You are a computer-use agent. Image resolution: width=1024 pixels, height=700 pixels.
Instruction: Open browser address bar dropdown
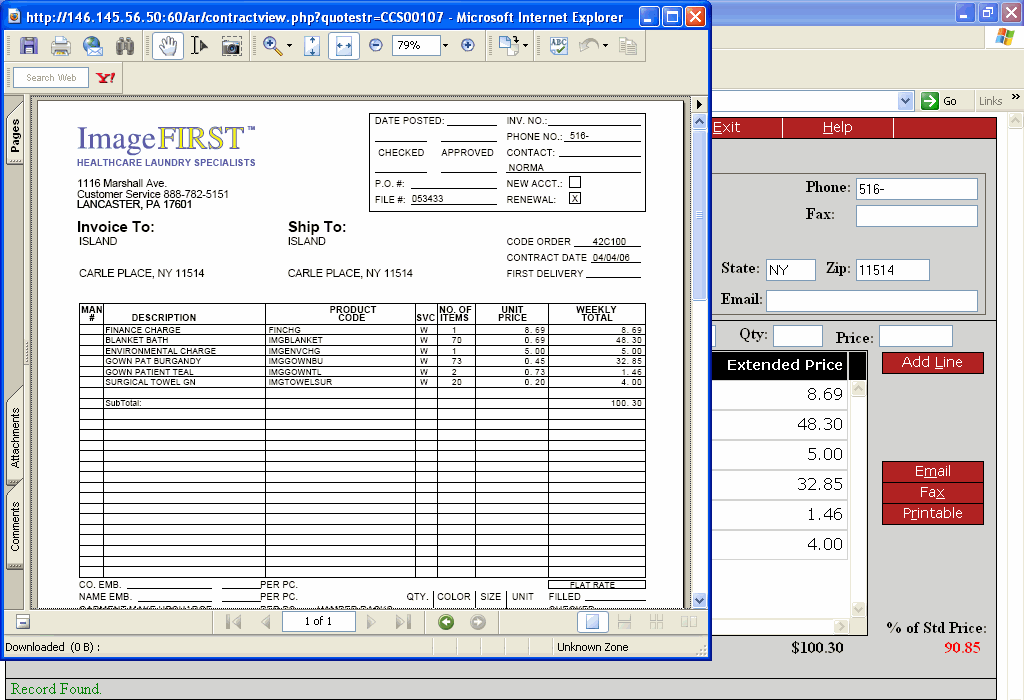(905, 101)
